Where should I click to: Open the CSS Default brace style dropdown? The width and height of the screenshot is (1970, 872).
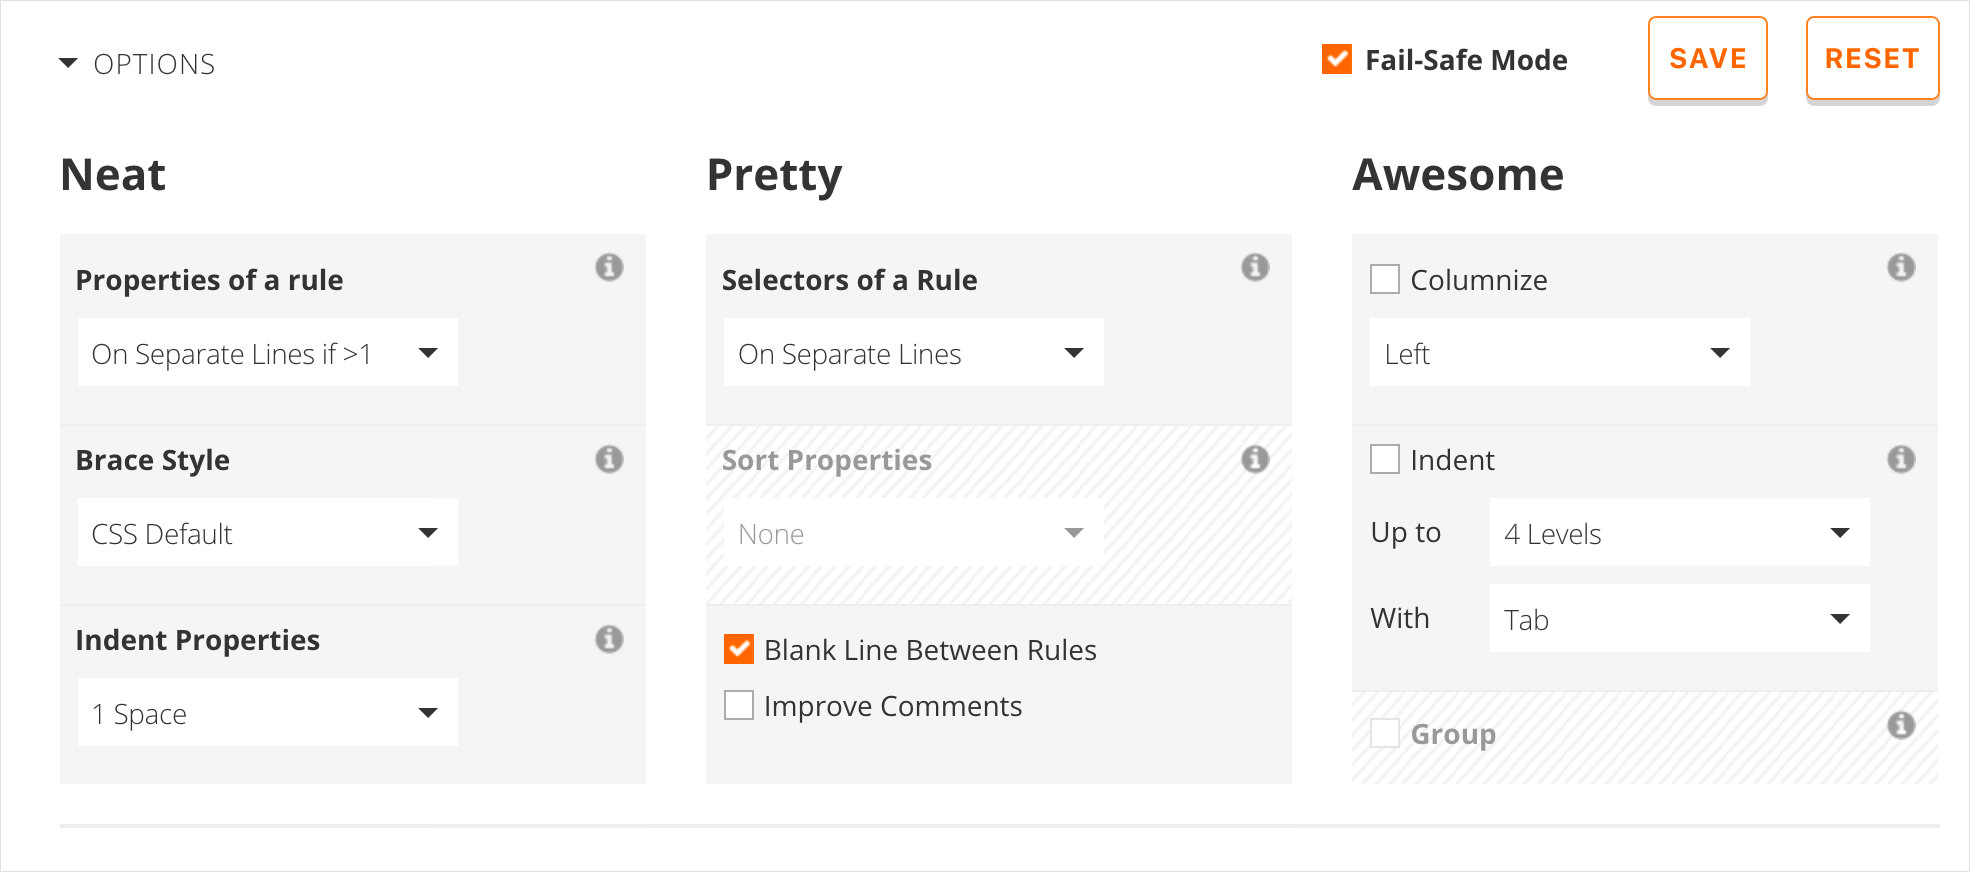268,532
